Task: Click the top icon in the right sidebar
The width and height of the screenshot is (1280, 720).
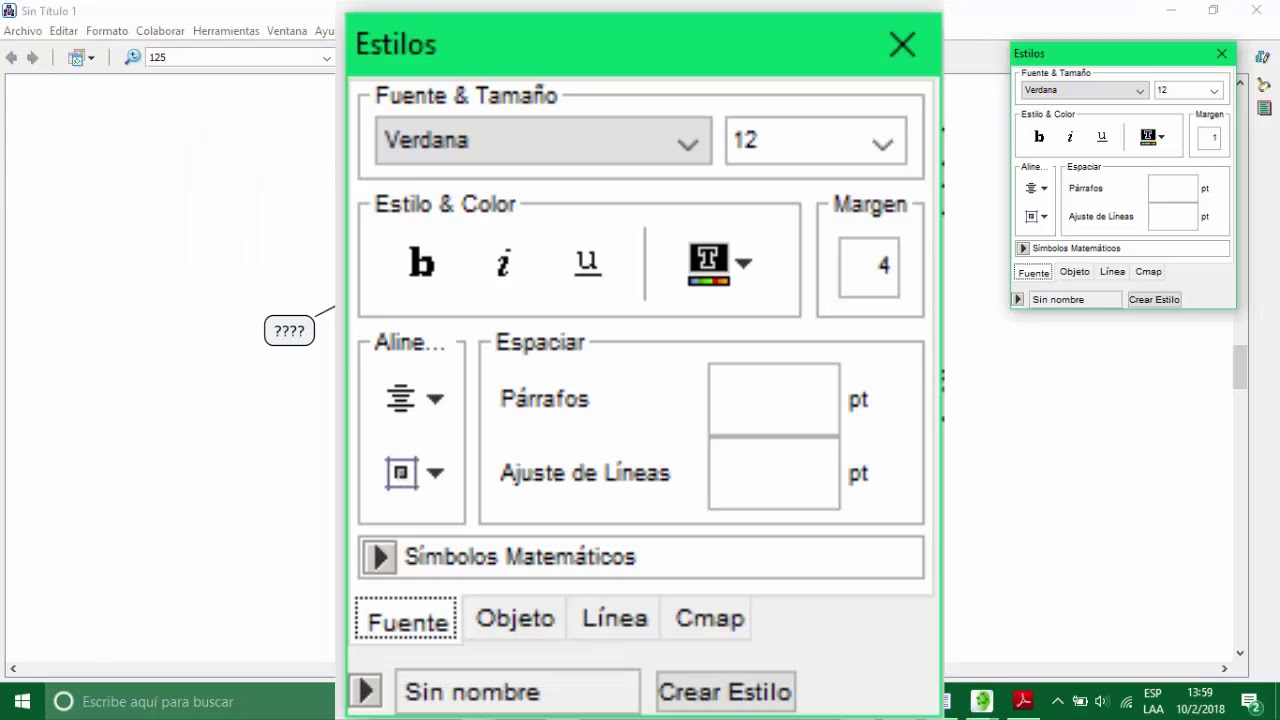Action: pyautogui.click(x=1263, y=58)
